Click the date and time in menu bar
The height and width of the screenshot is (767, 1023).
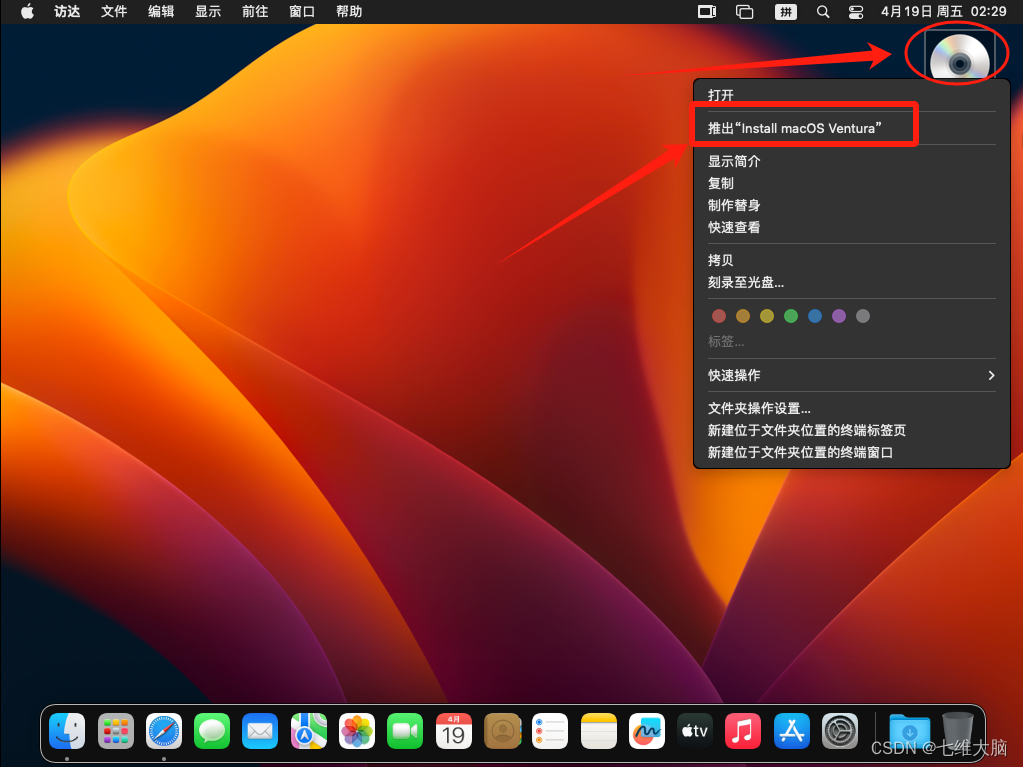[x=943, y=12]
